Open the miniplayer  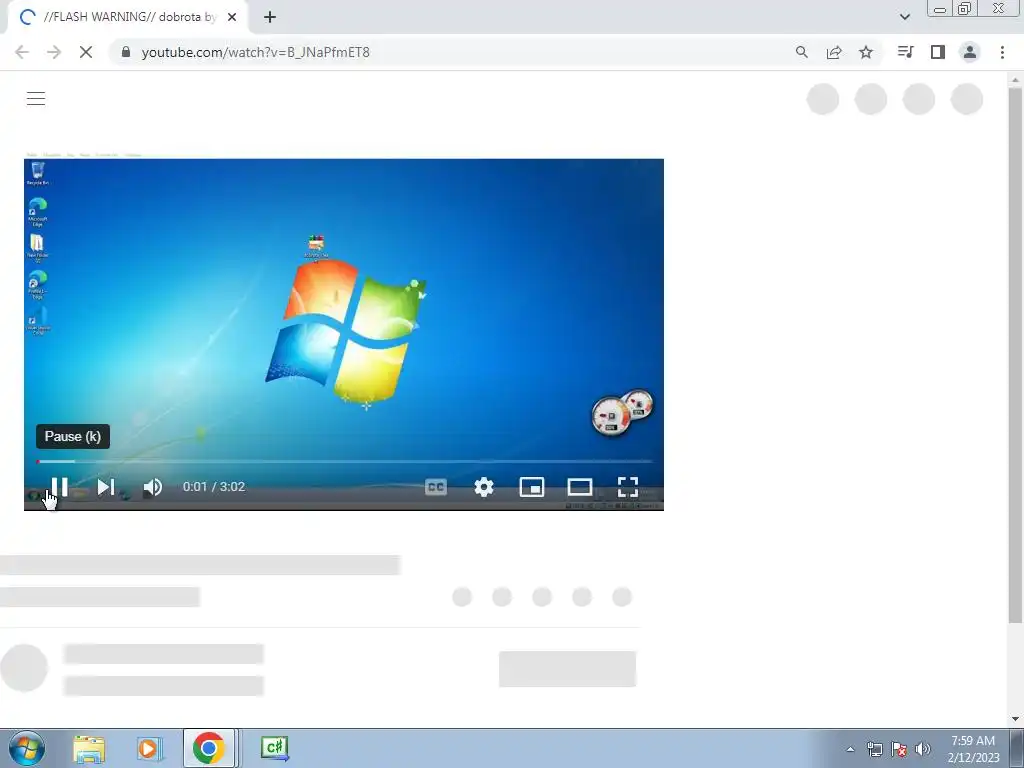532,487
